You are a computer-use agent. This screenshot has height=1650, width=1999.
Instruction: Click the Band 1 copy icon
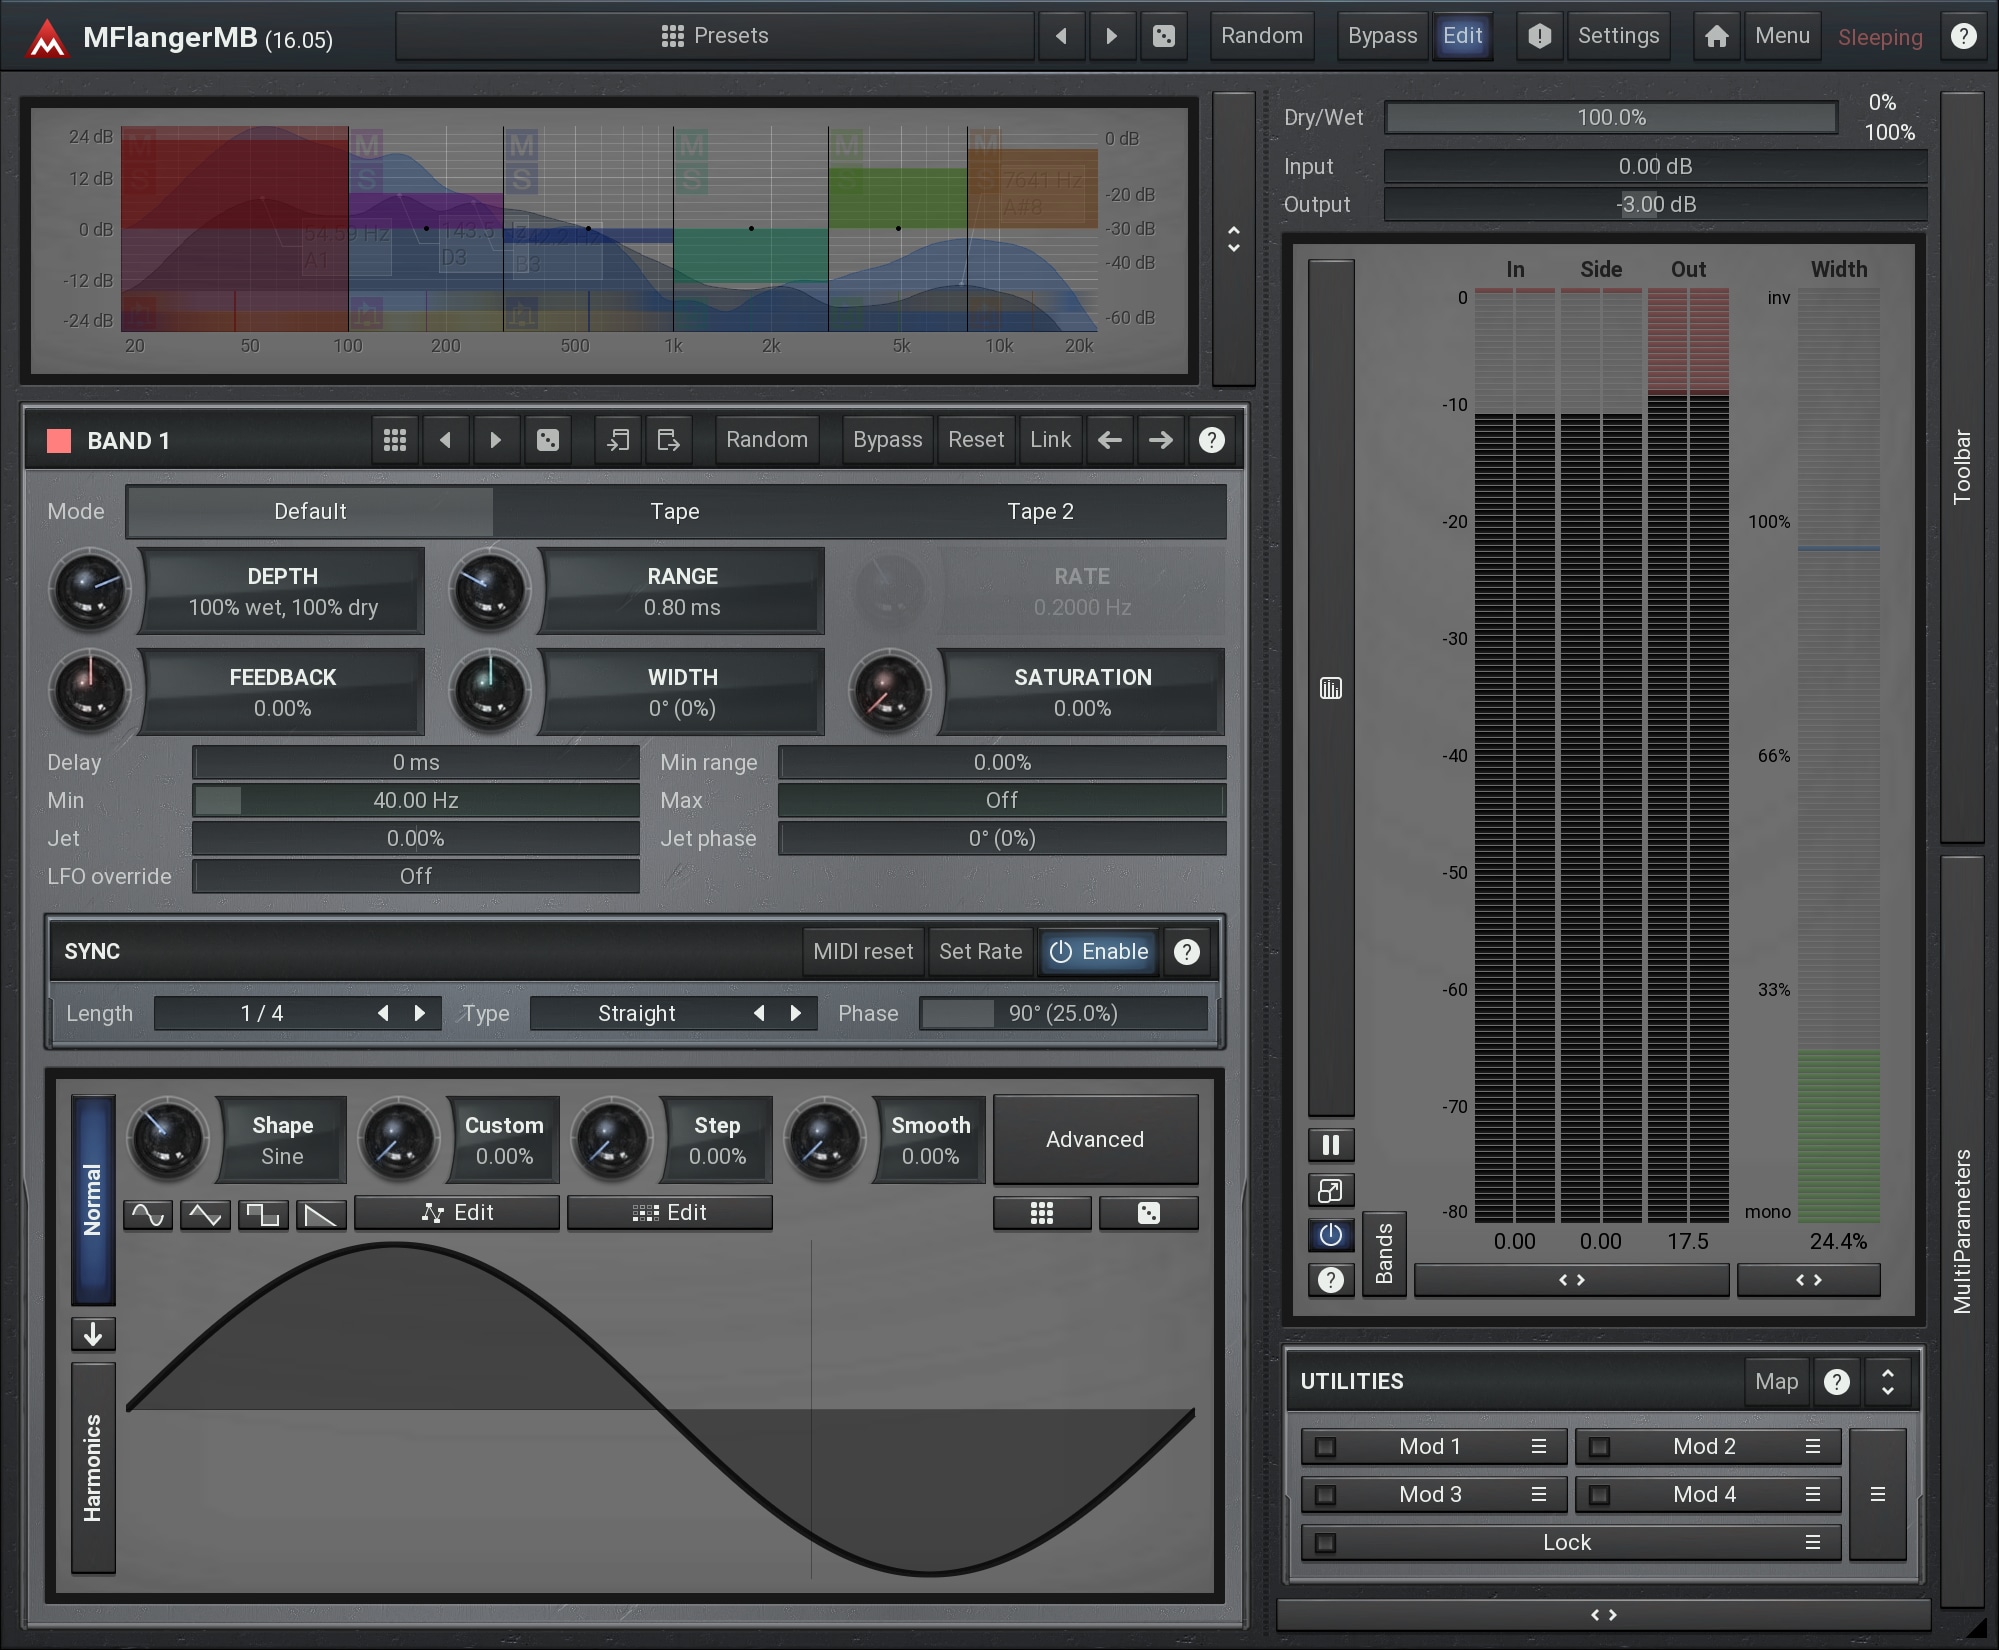coord(618,440)
